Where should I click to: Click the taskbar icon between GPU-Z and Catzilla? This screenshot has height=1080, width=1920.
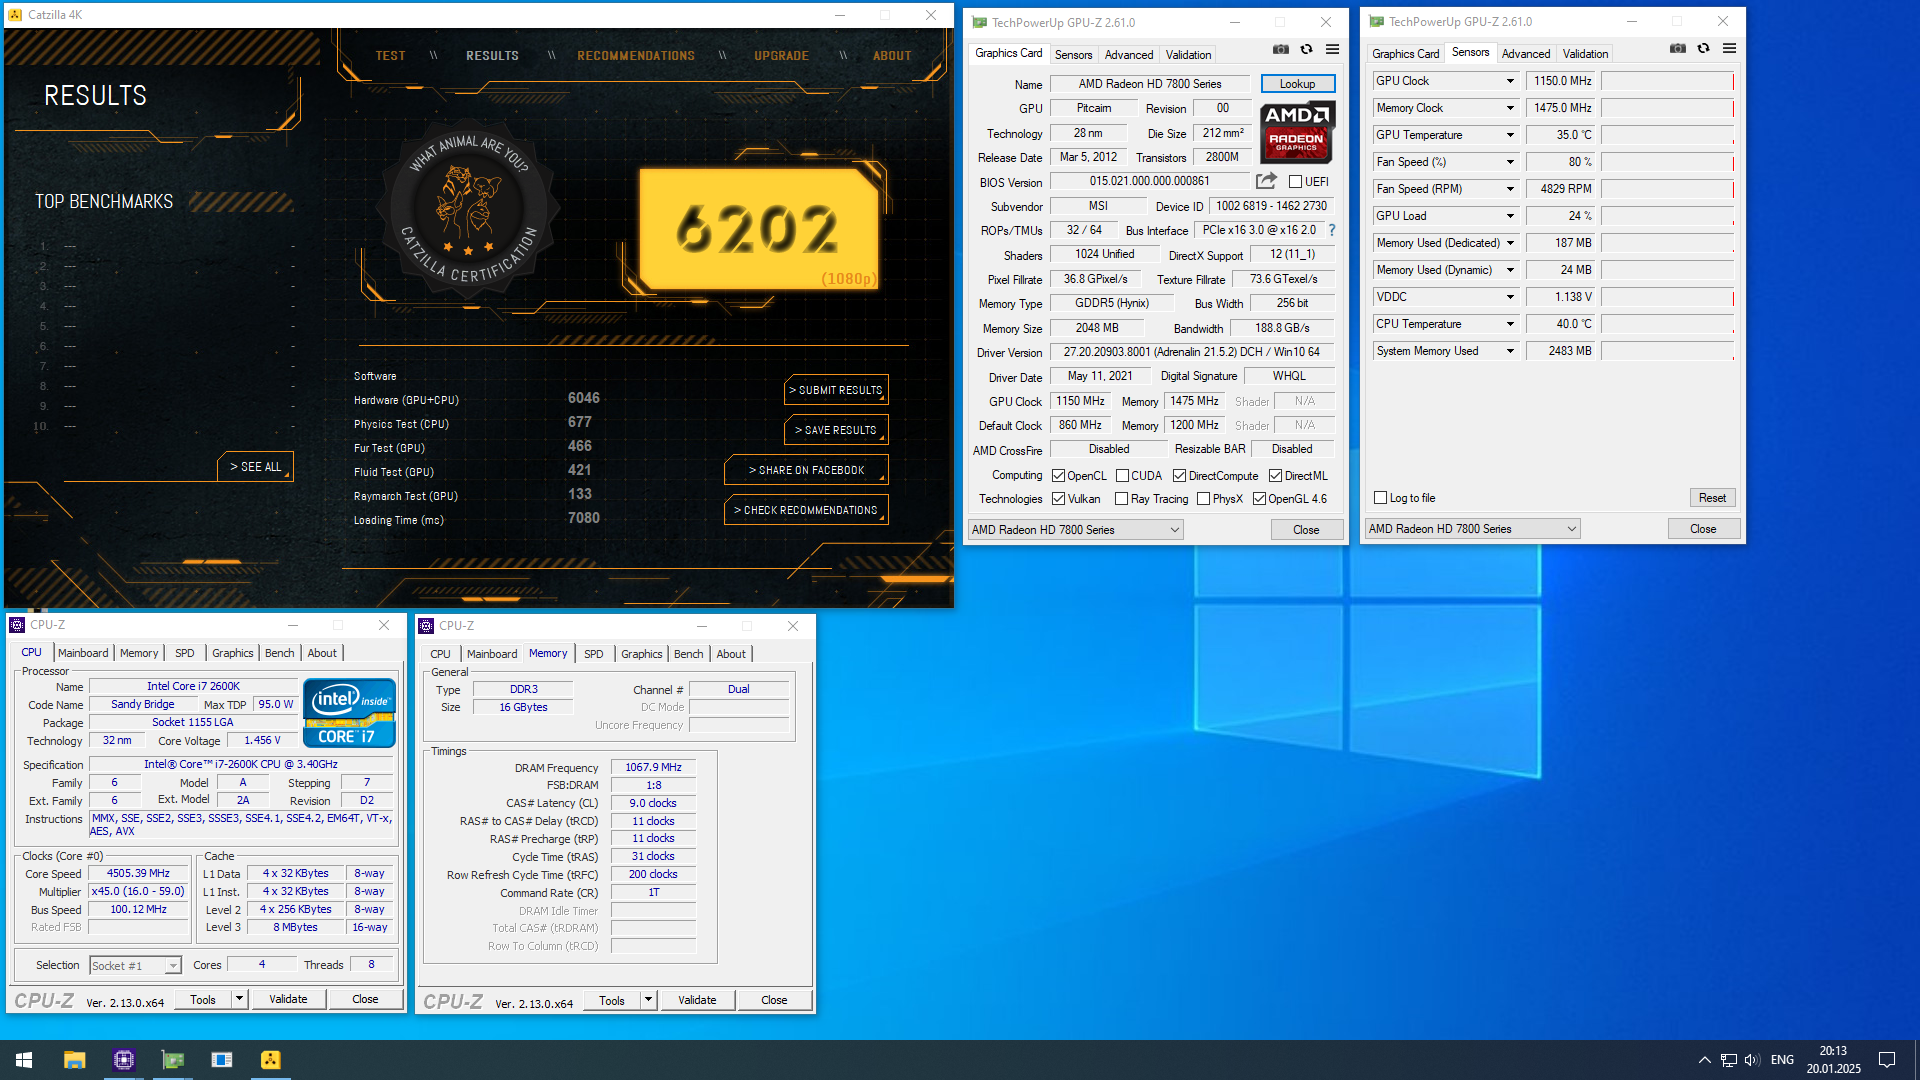click(x=222, y=1060)
